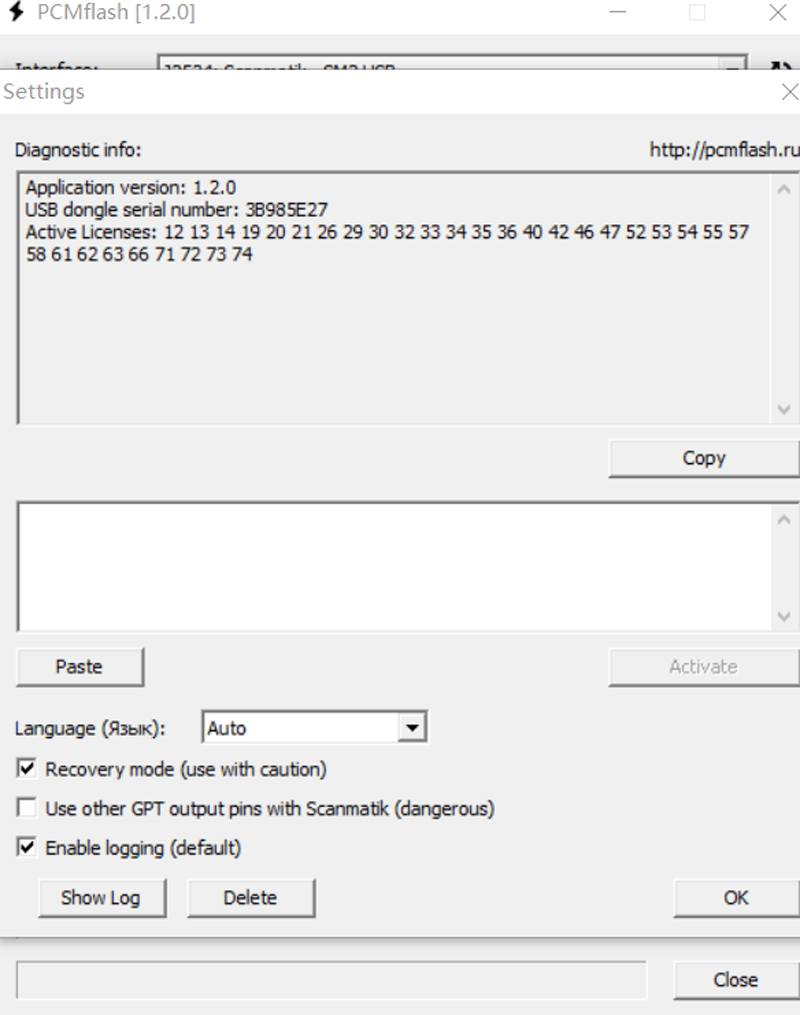Click the Copy button
The height and width of the screenshot is (1015, 800).
(x=704, y=458)
